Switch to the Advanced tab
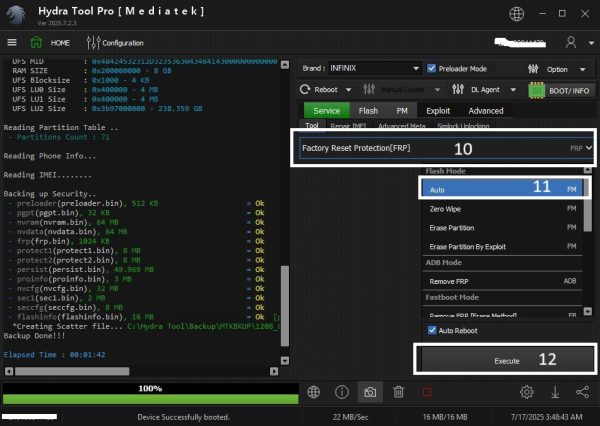This screenshot has width=600, height=426. 486,111
